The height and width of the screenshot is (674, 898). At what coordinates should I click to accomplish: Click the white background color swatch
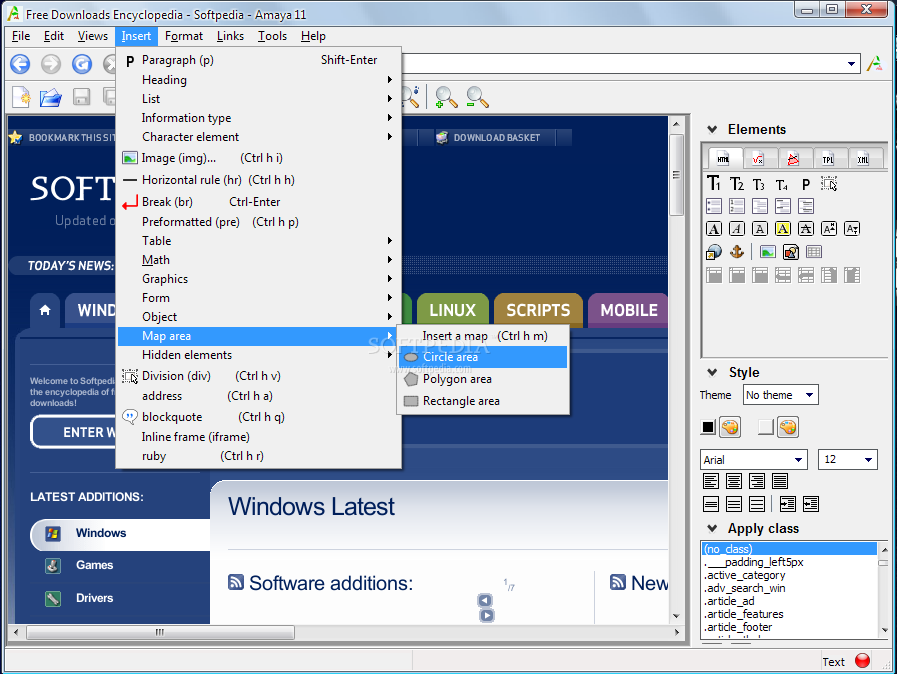tap(766, 427)
